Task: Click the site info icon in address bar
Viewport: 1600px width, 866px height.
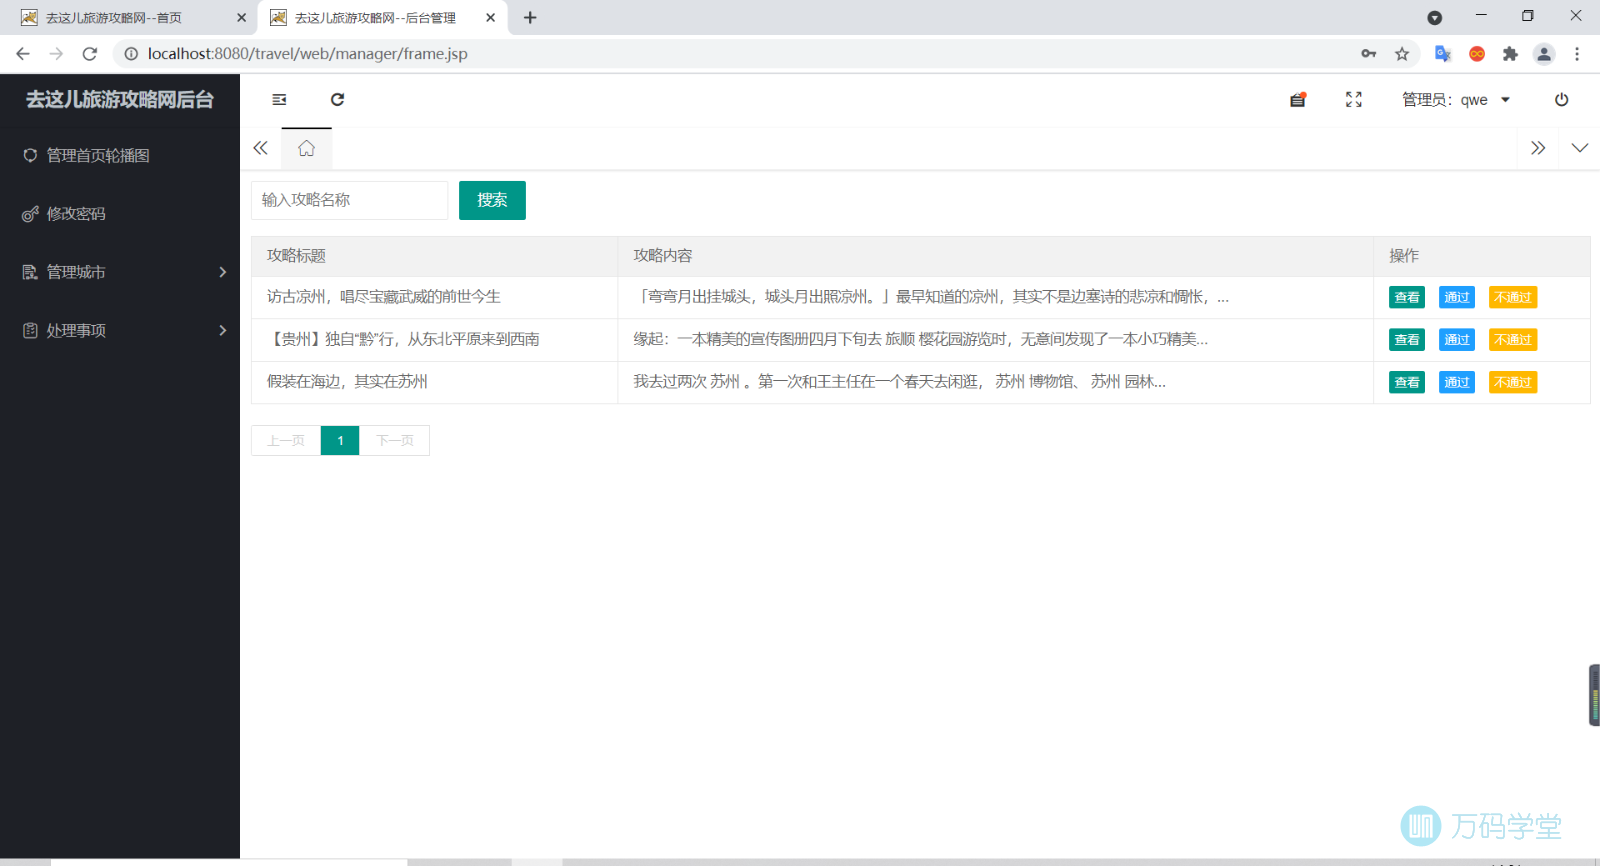Action: click(x=131, y=54)
